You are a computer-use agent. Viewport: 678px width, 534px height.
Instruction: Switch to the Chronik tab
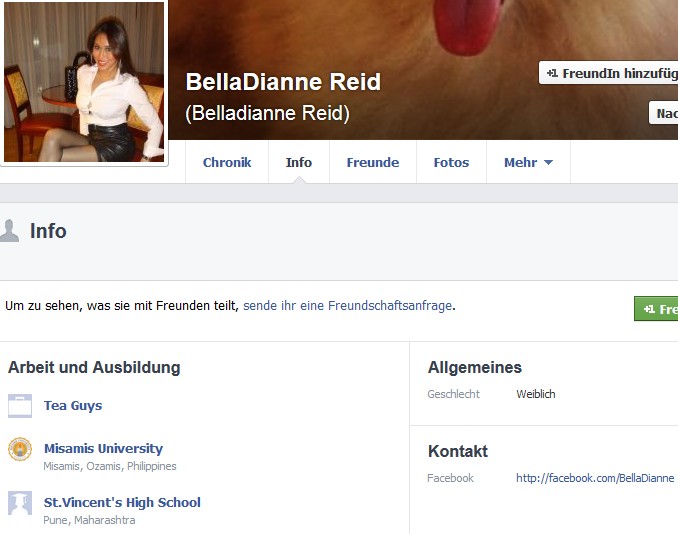tap(227, 162)
